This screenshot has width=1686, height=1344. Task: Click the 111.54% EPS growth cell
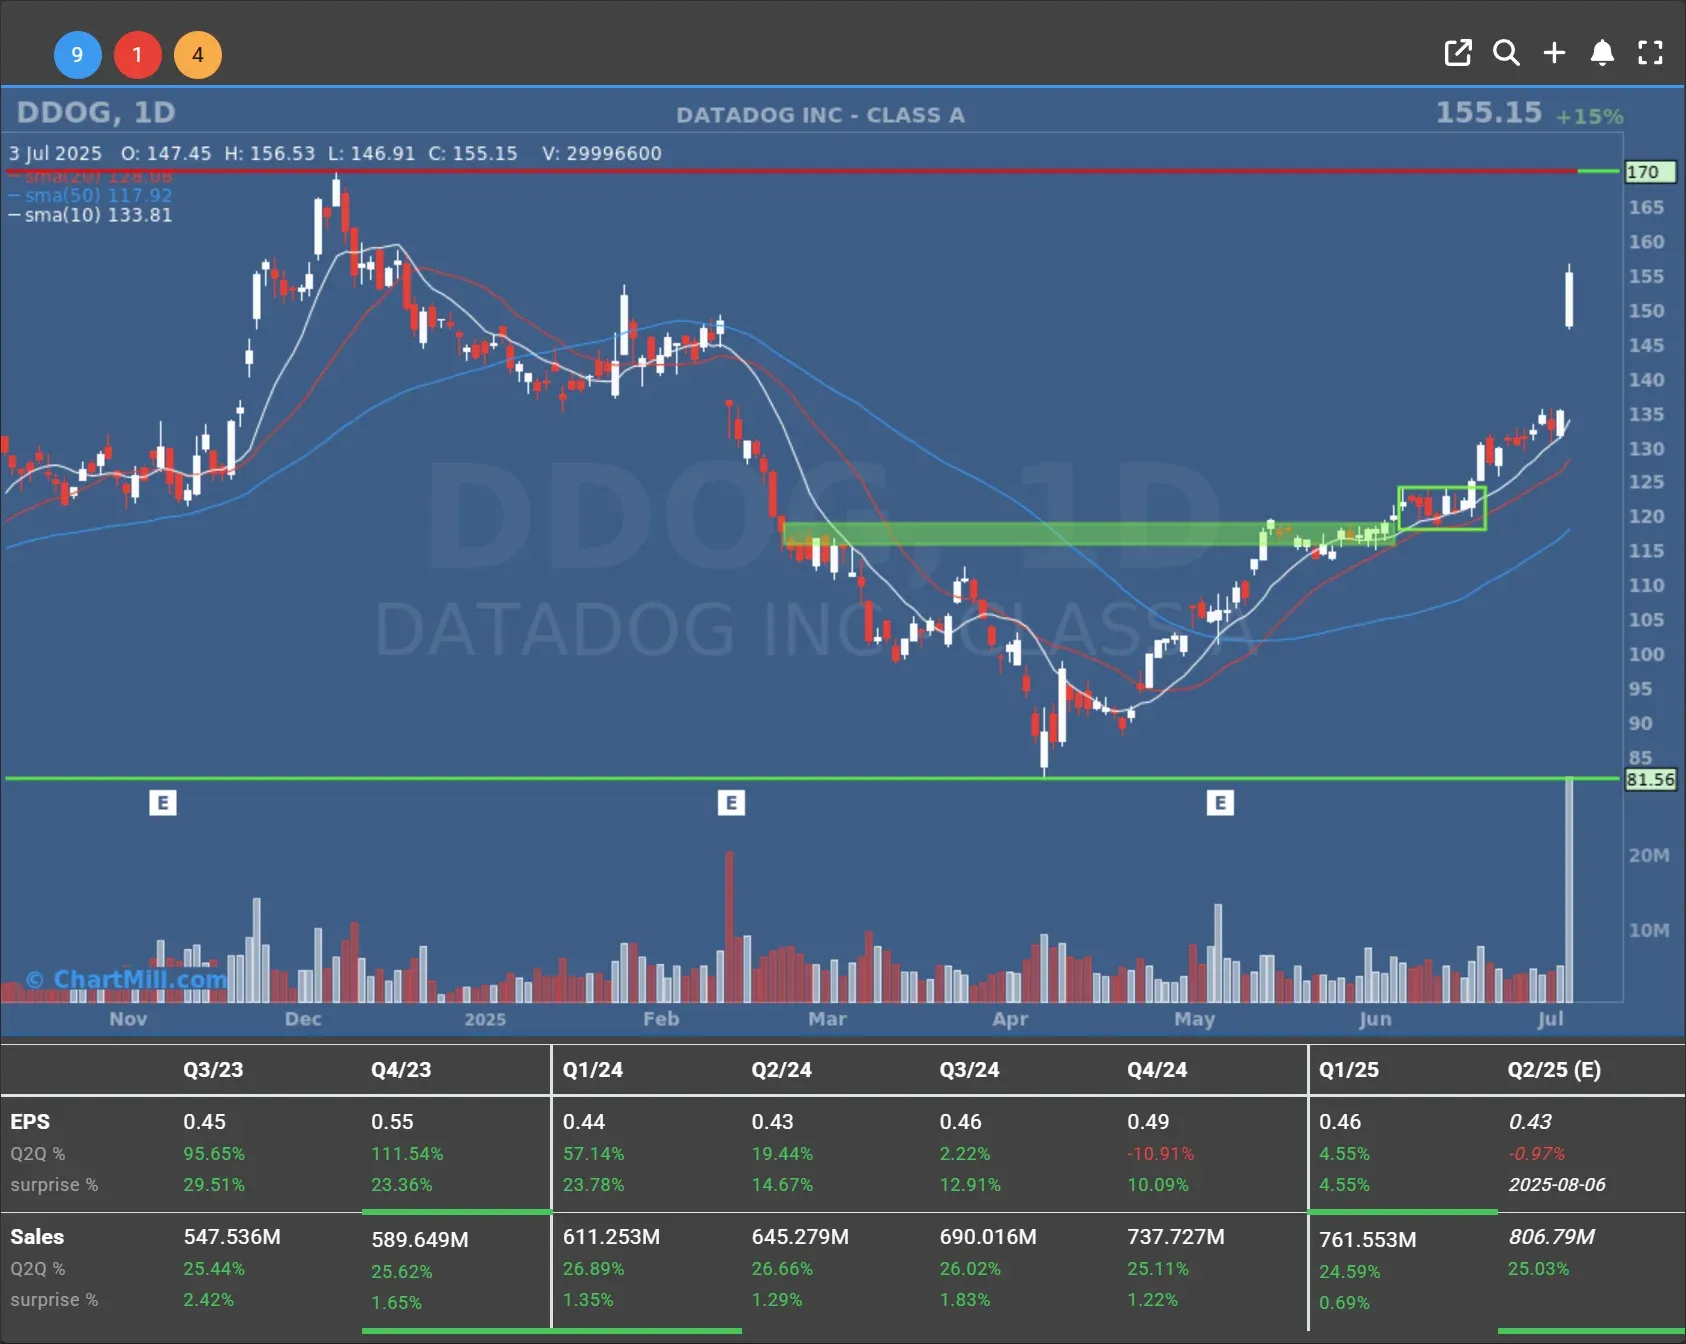[407, 1154]
